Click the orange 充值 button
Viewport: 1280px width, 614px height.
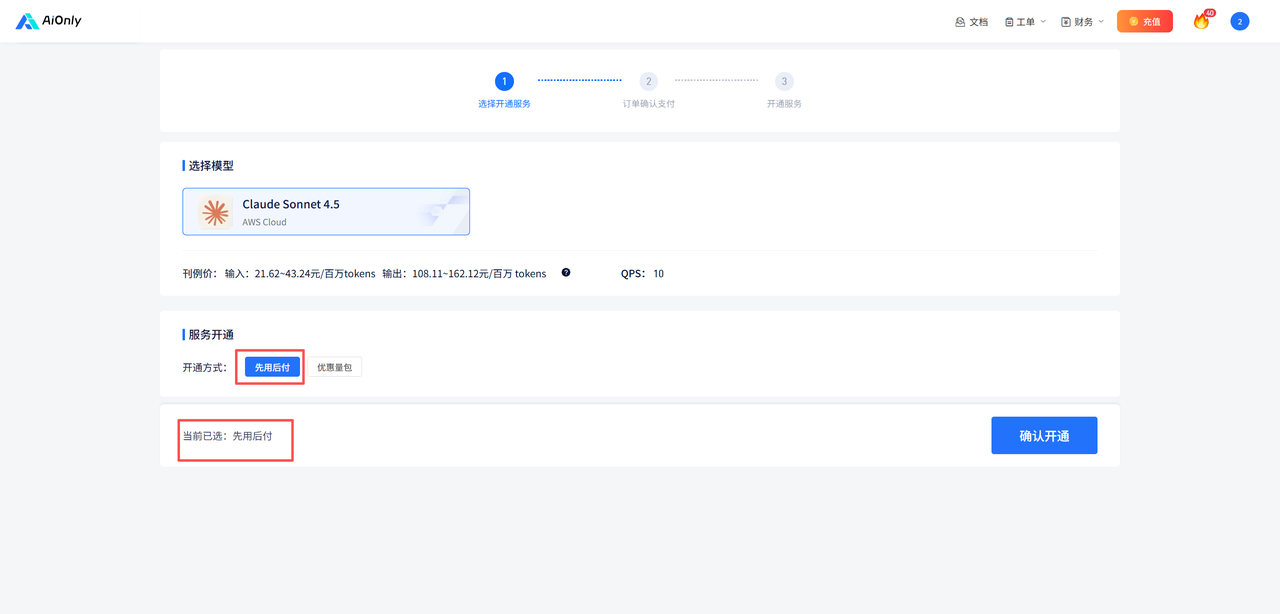(x=1144, y=21)
